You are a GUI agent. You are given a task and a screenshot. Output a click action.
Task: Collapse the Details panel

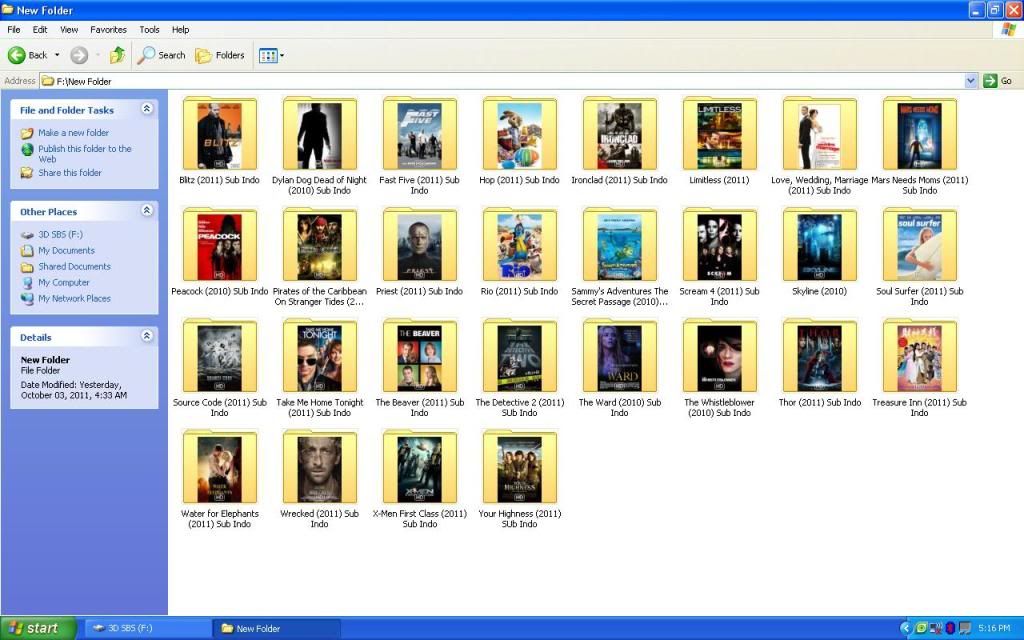(x=147, y=336)
